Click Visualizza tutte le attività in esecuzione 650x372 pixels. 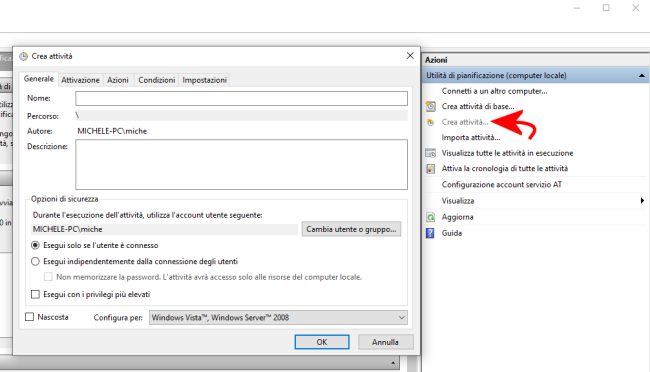(x=507, y=153)
